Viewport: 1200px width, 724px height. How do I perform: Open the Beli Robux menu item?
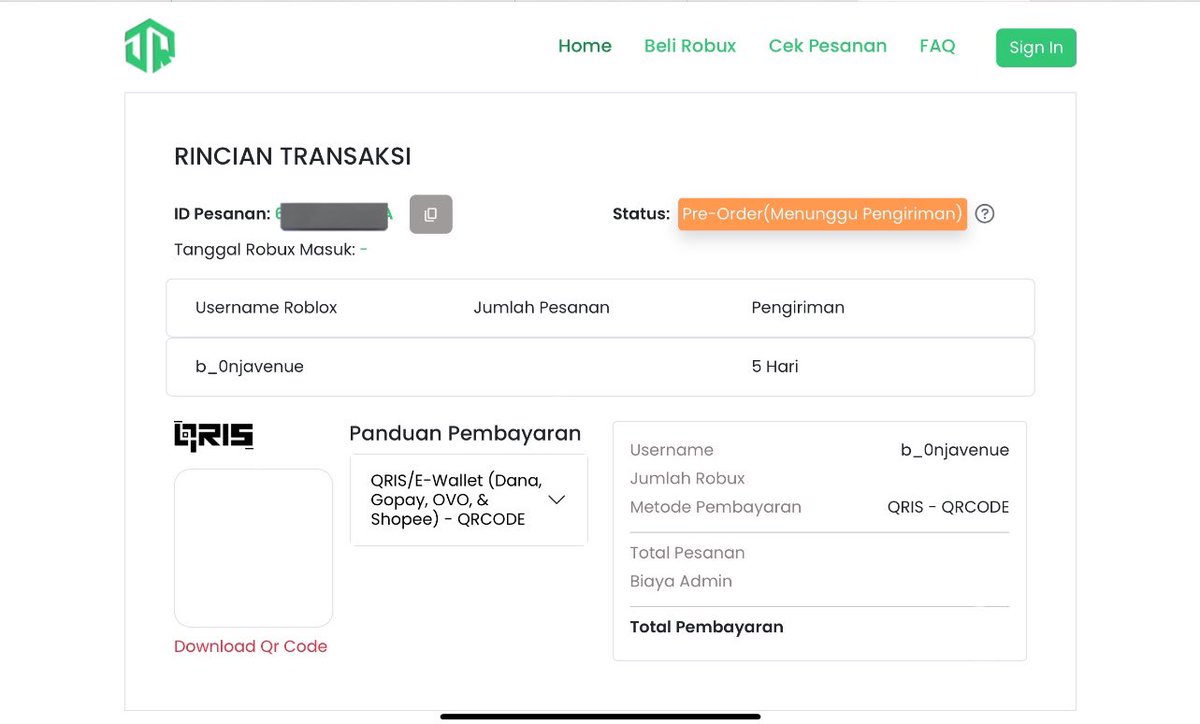click(690, 45)
